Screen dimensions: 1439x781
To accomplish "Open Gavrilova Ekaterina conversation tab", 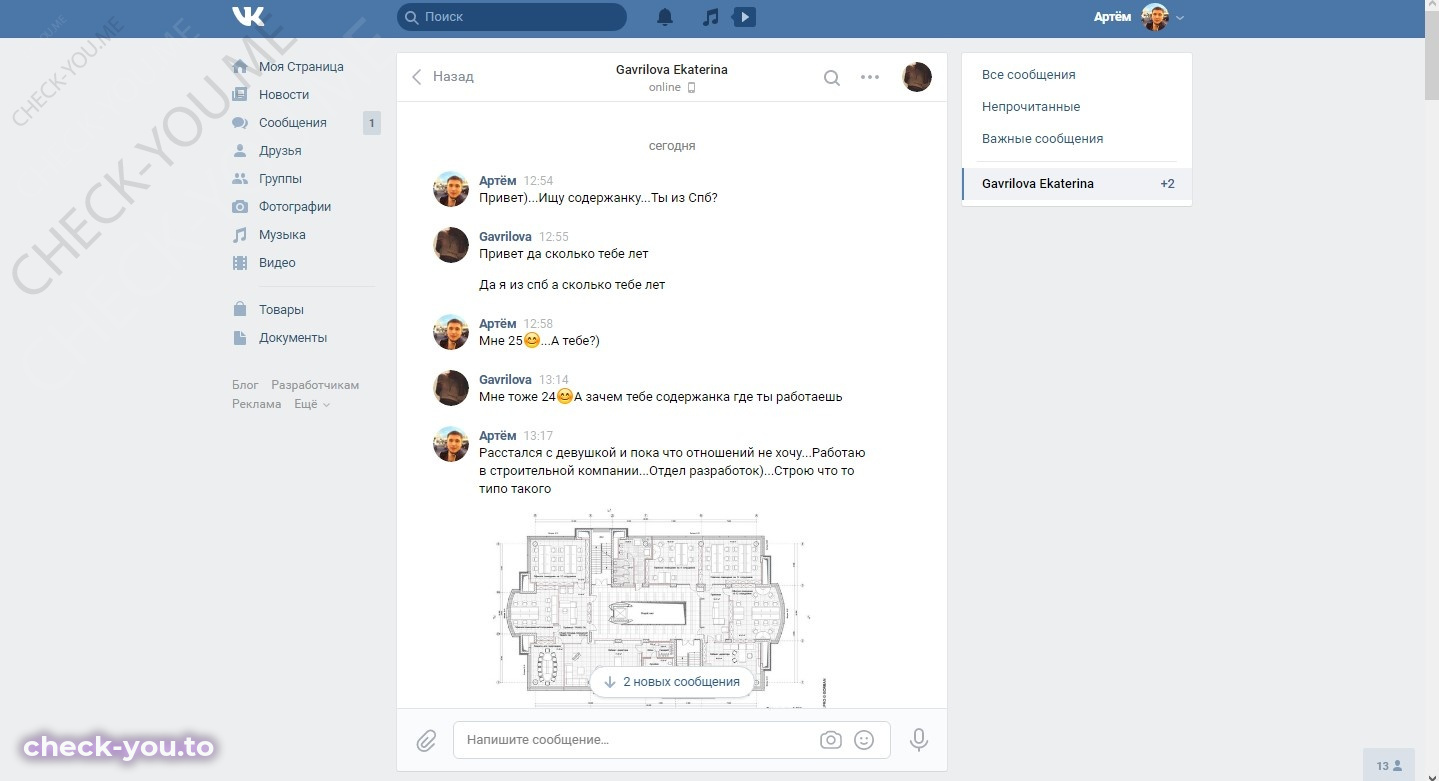I will [1077, 184].
